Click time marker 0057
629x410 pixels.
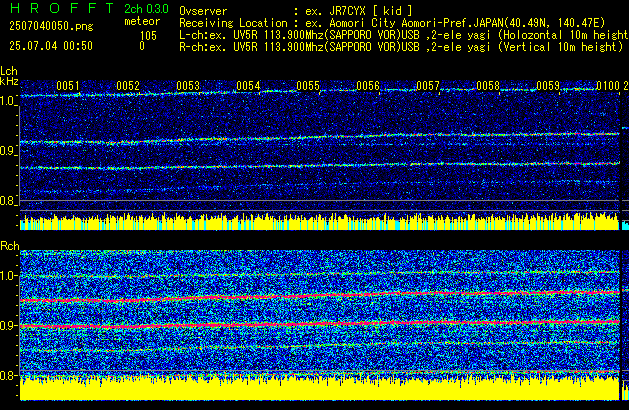pos(428,86)
